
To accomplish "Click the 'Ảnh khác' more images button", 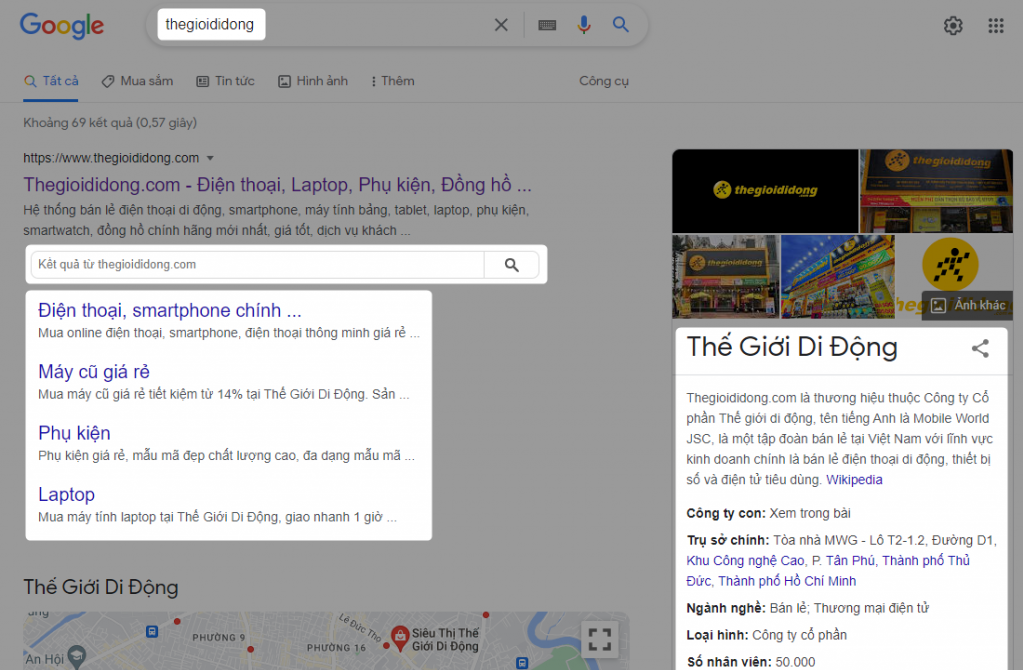I will tap(968, 305).
